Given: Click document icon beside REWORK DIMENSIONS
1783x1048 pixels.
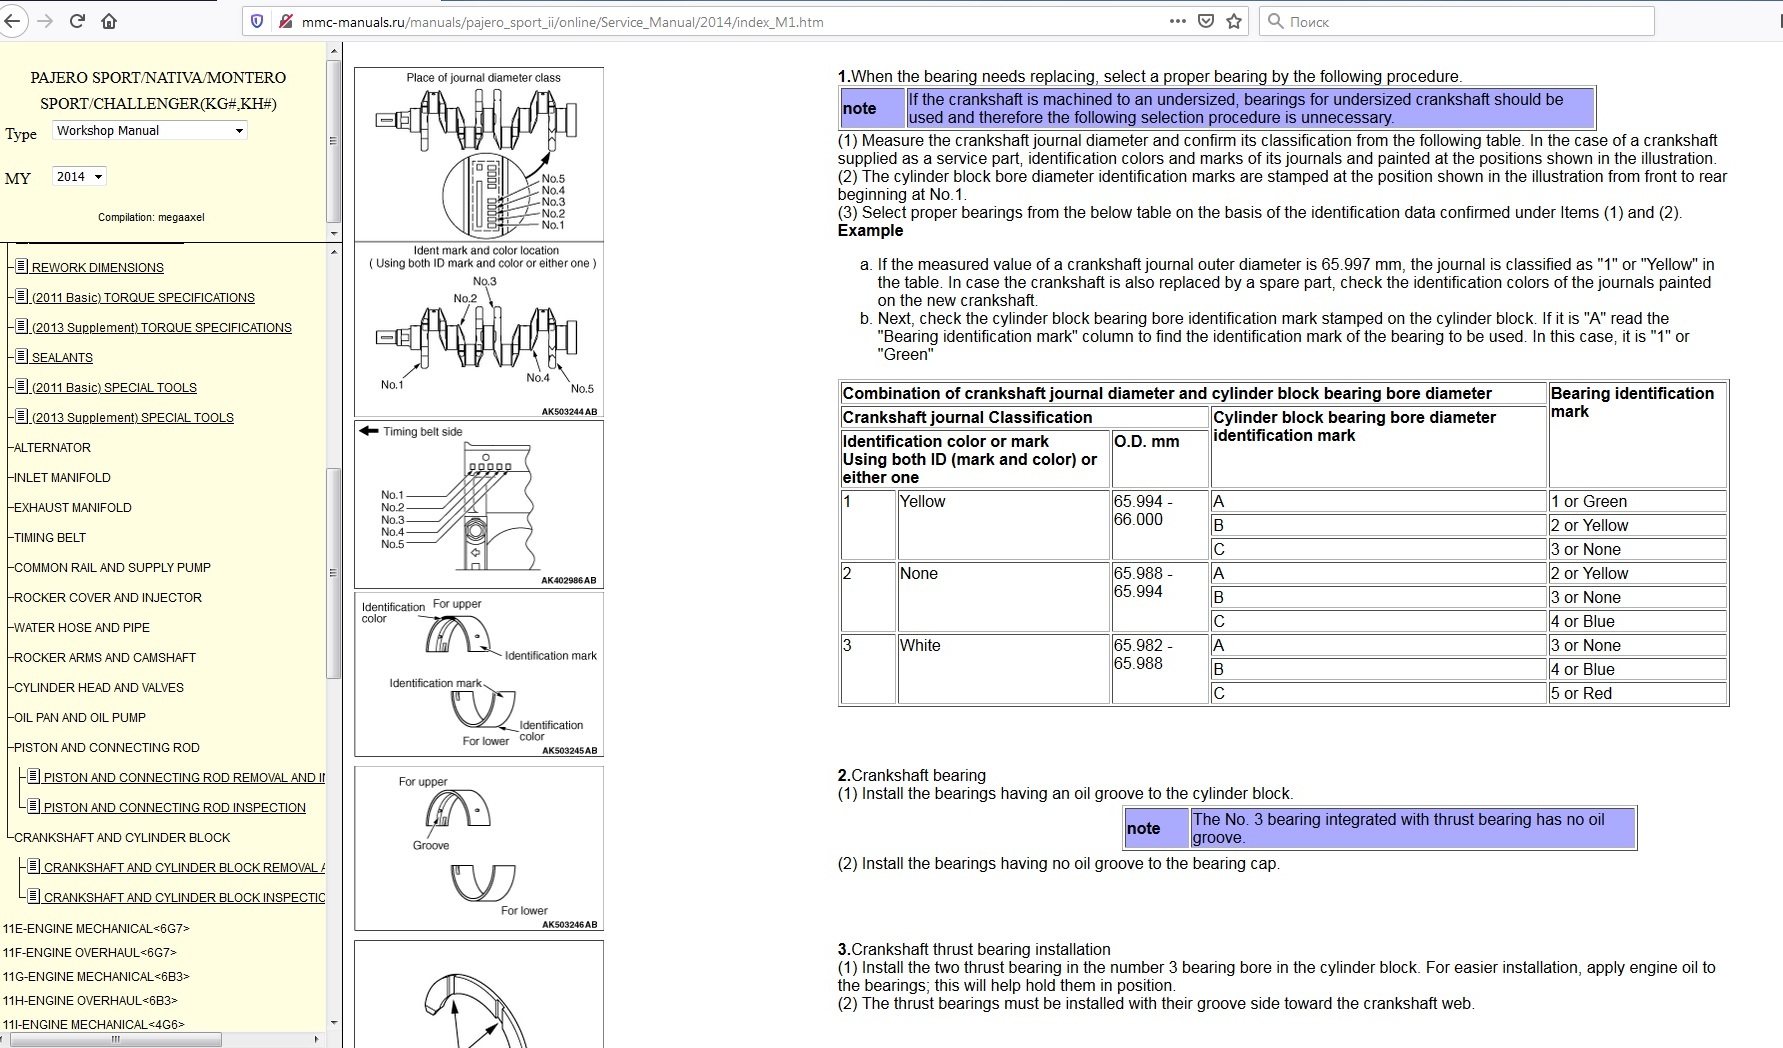Looking at the screenshot, I should point(21,267).
